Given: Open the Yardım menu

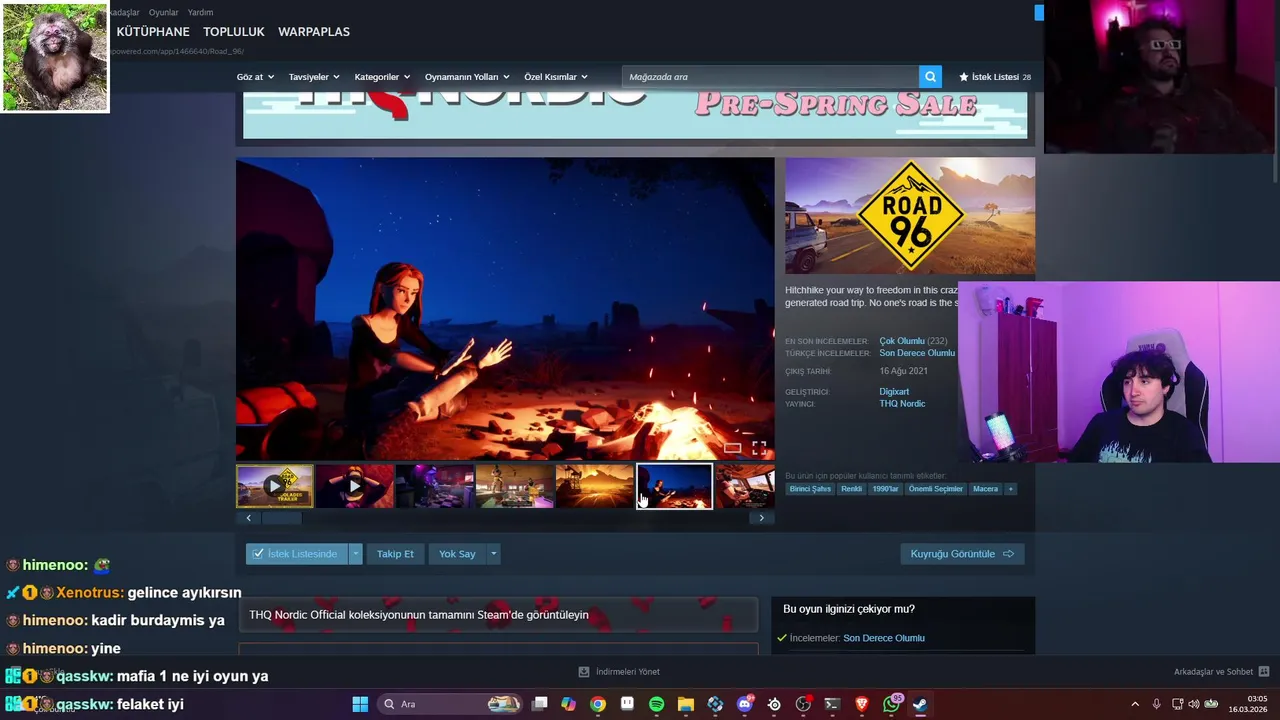Looking at the screenshot, I should click(200, 12).
